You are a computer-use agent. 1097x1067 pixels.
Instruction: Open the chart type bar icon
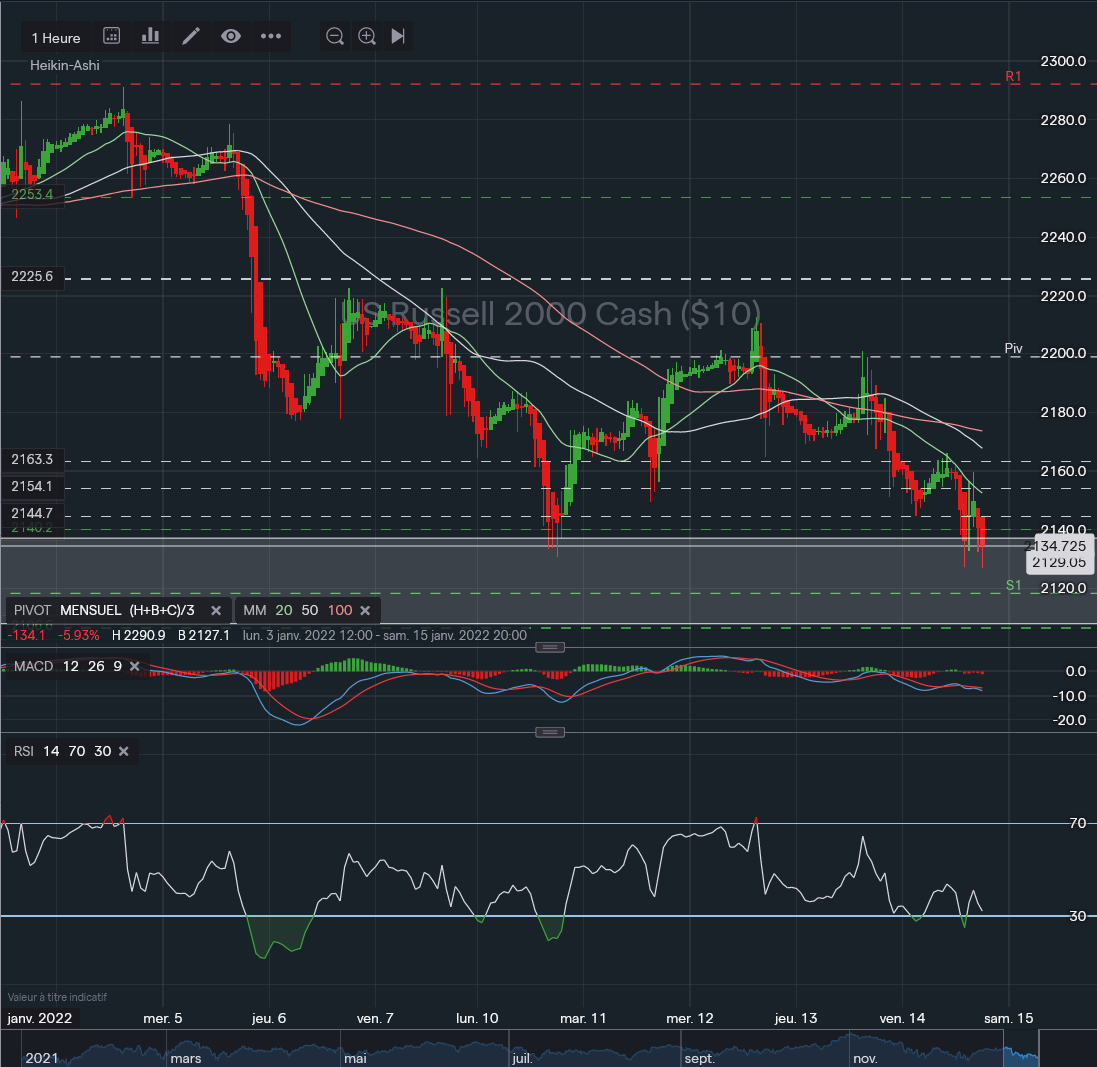pyautogui.click(x=150, y=36)
